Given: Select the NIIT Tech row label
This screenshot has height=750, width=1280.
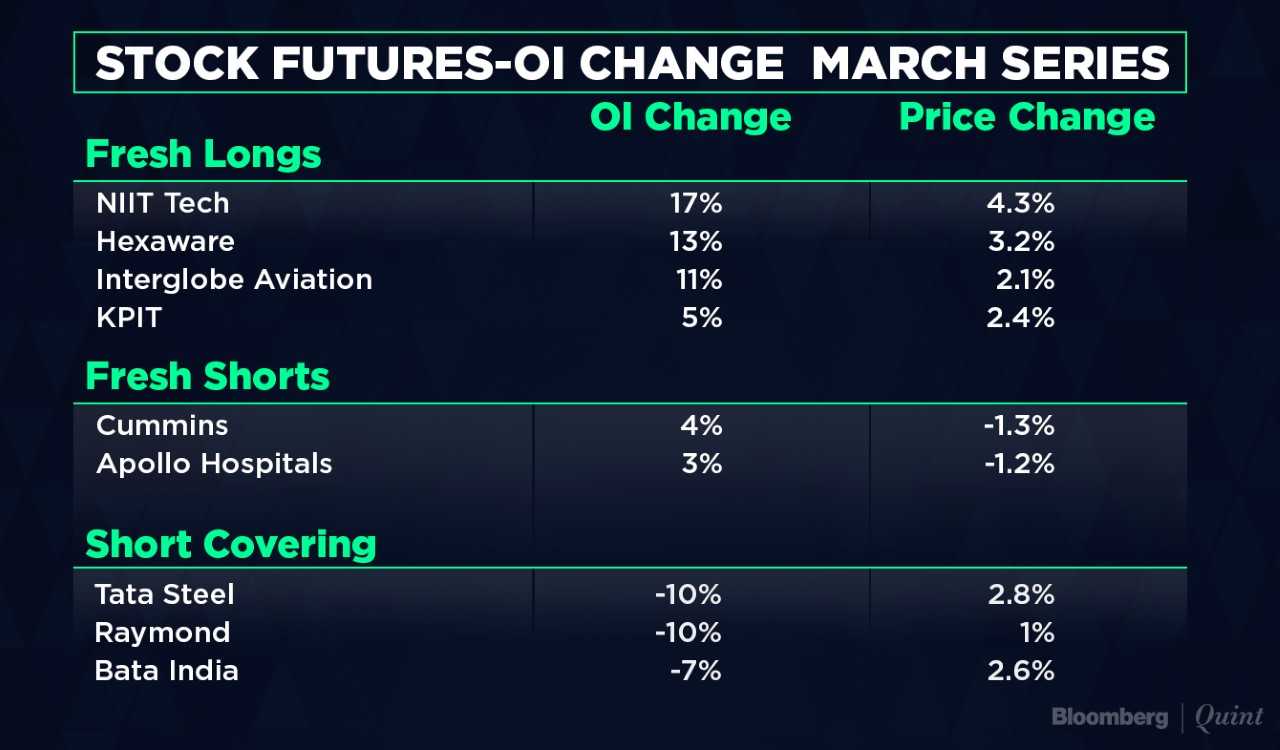Looking at the screenshot, I should coord(163,203).
